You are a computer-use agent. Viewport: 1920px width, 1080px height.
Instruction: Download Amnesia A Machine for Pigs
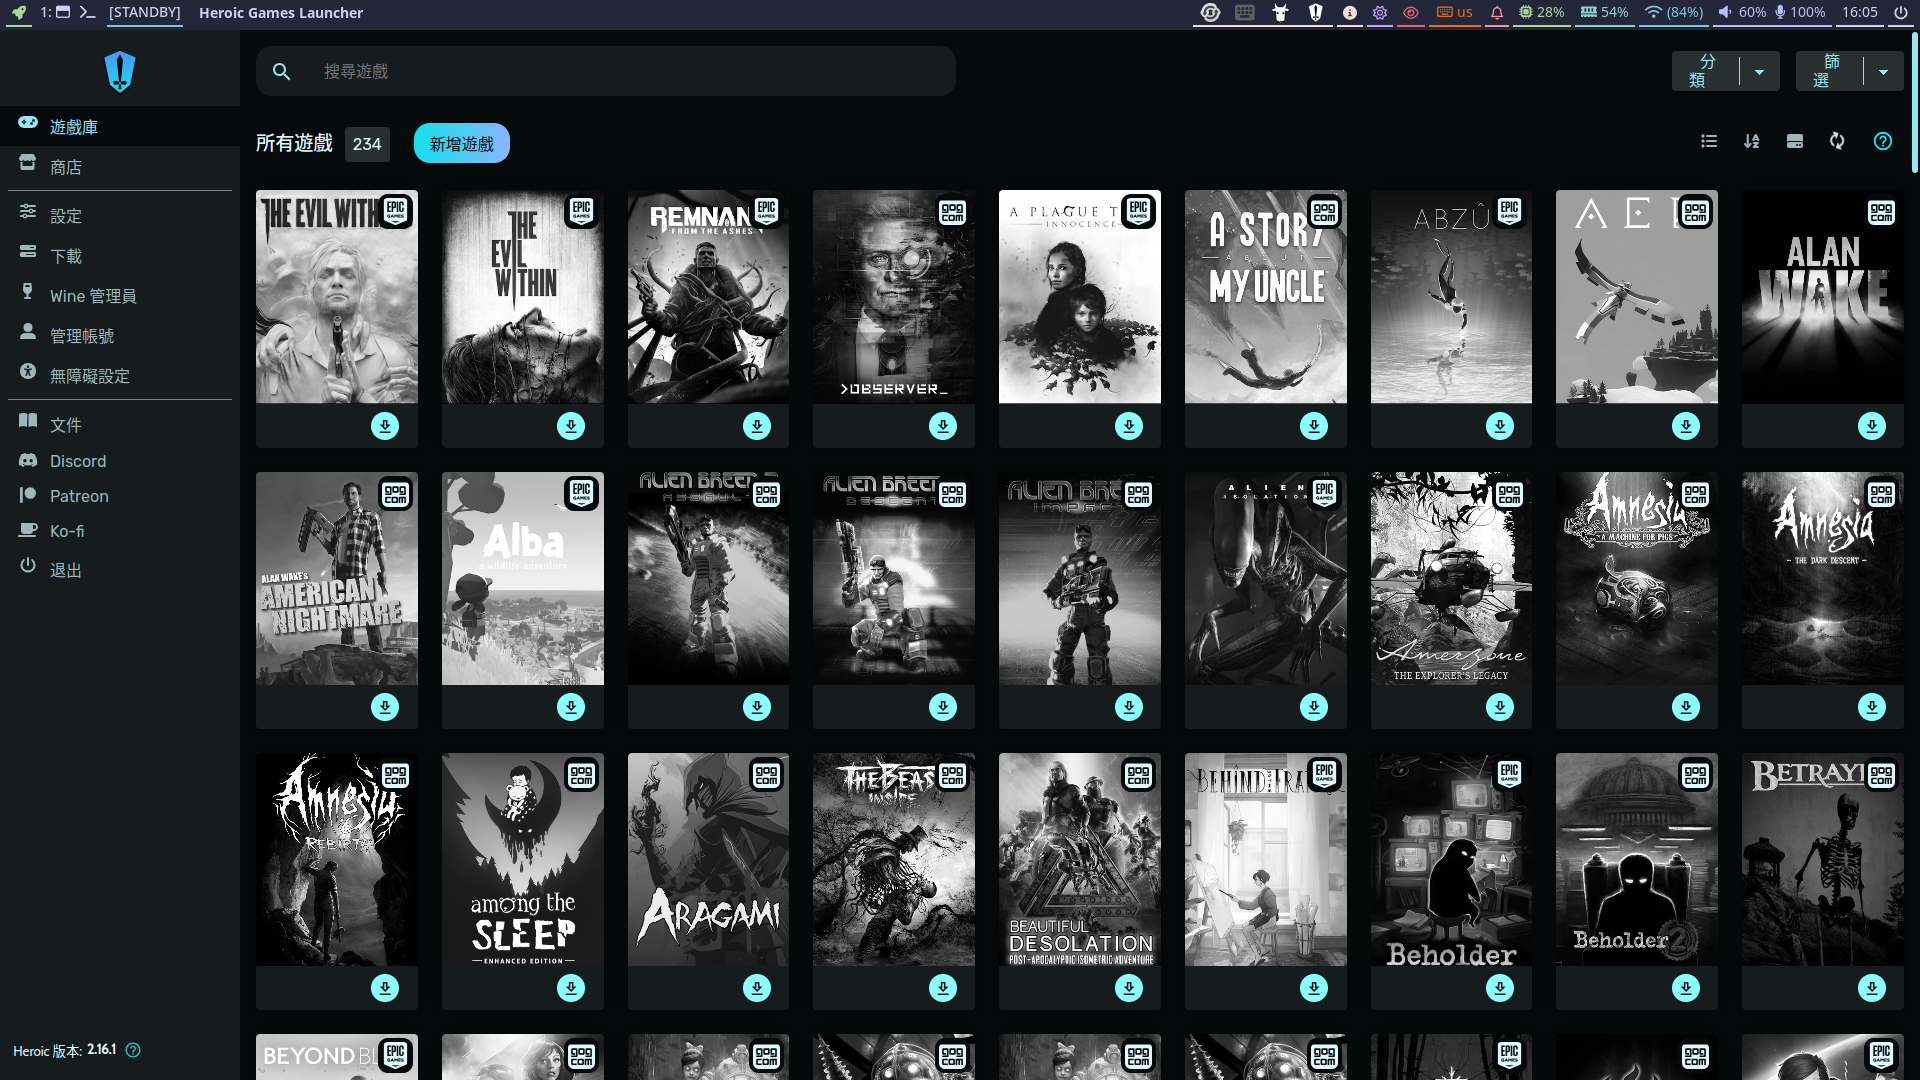[1686, 707]
